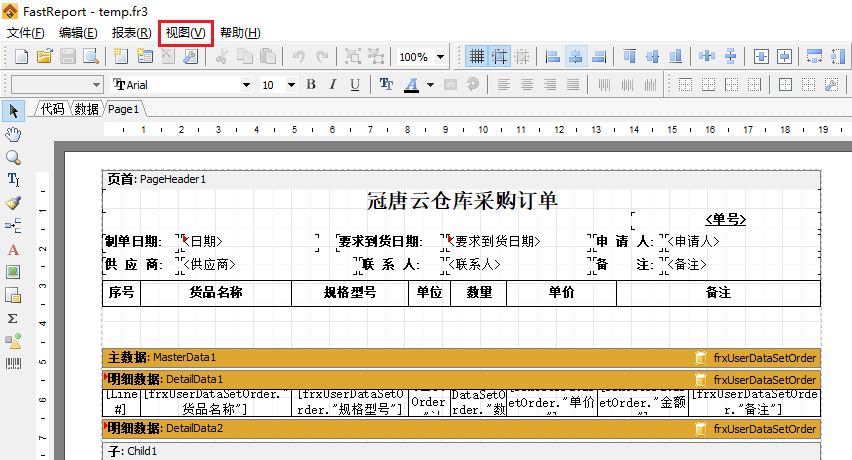Open page settings with the wrench icon

[191, 56]
